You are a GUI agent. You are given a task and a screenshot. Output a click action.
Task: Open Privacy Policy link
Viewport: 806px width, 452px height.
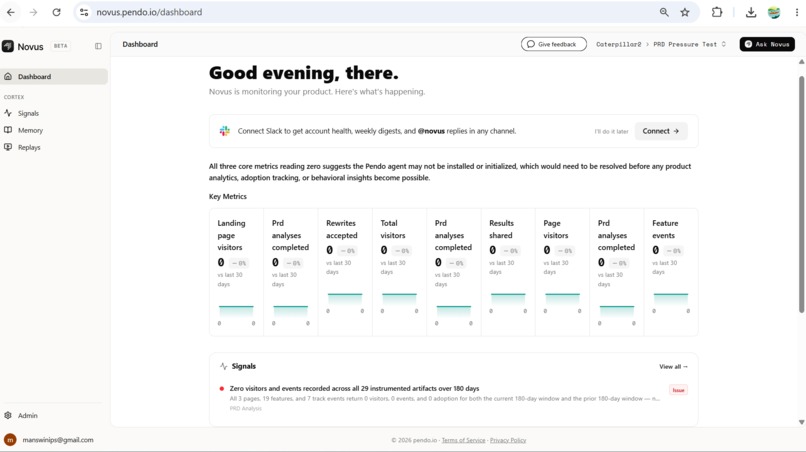pos(508,440)
